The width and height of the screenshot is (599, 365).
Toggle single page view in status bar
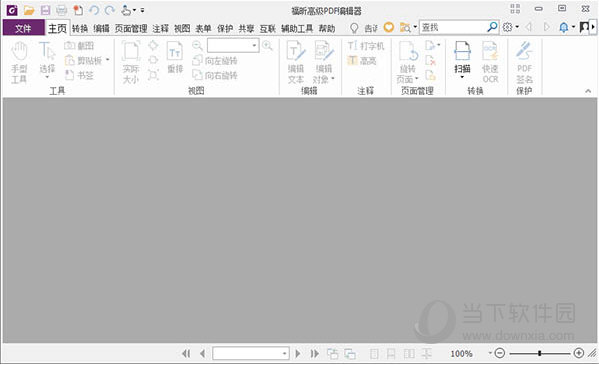pyautogui.click(x=374, y=354)
